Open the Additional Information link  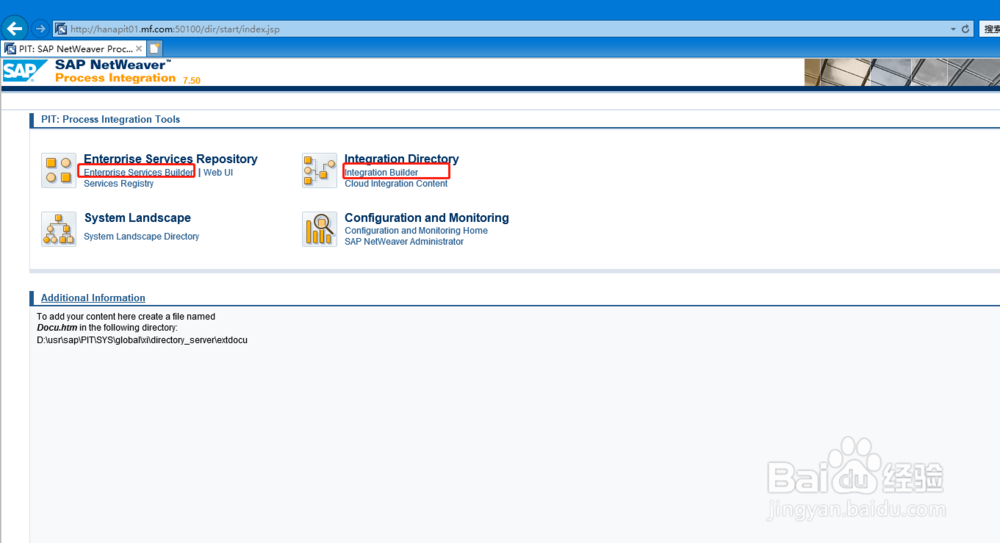coord(93,298)
